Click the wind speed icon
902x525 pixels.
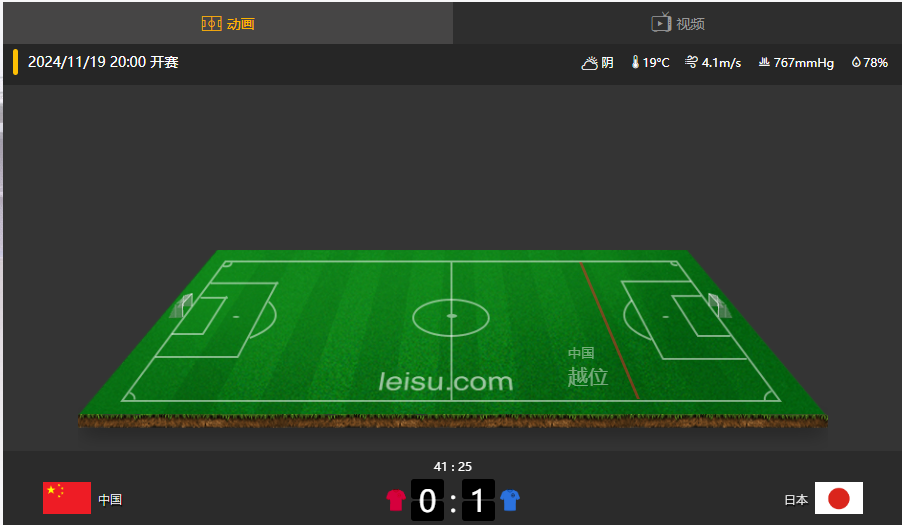[x=691, y=62]
